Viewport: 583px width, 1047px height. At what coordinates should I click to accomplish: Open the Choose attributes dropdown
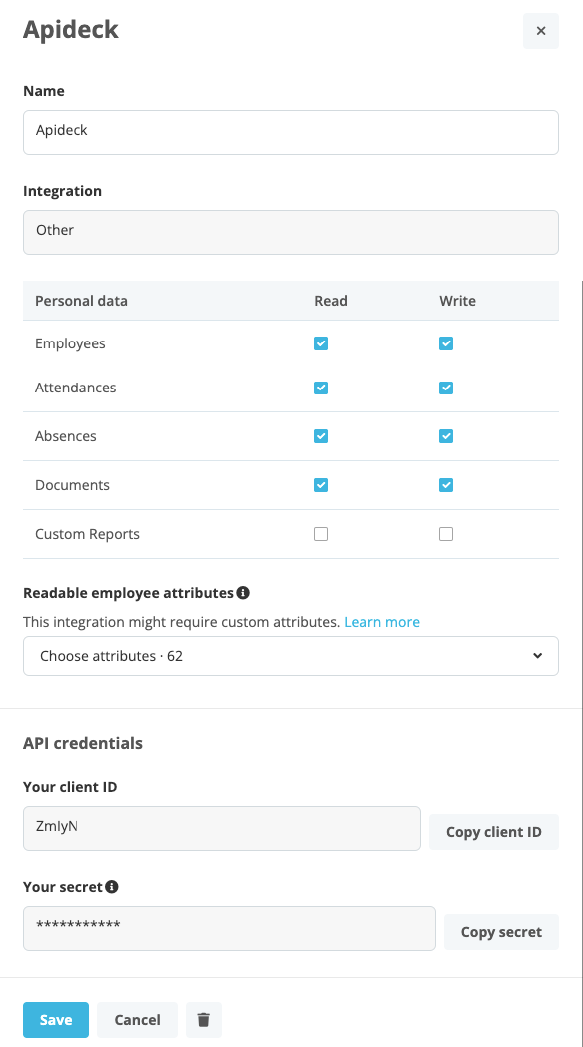pos(290,656)
